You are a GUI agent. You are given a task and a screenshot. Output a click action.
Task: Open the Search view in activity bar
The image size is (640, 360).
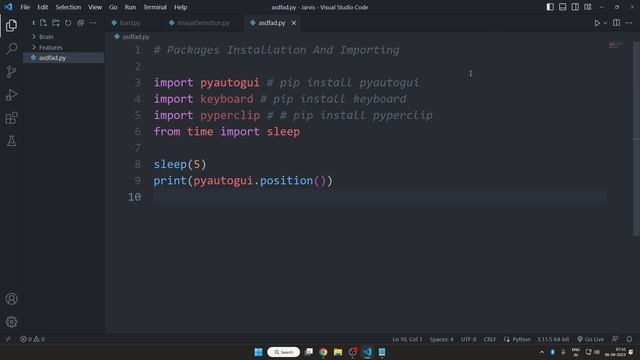coord(11,49)
